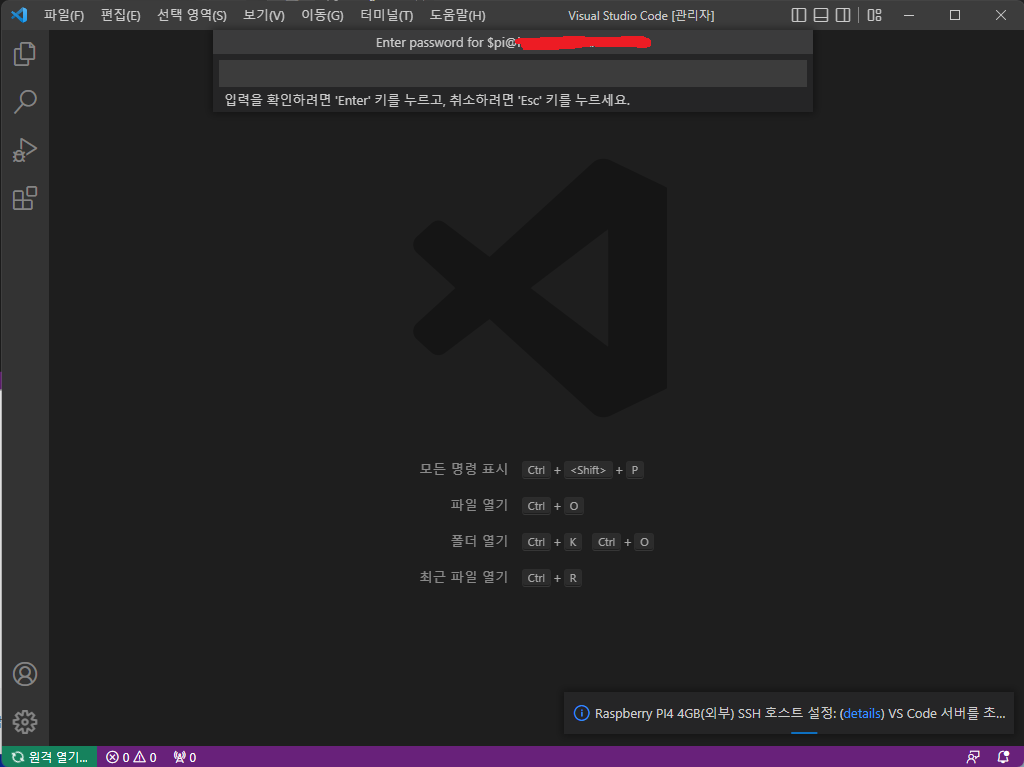Open notifications bell in status bar
The image size is (1024, 767).
(1004, 757)
